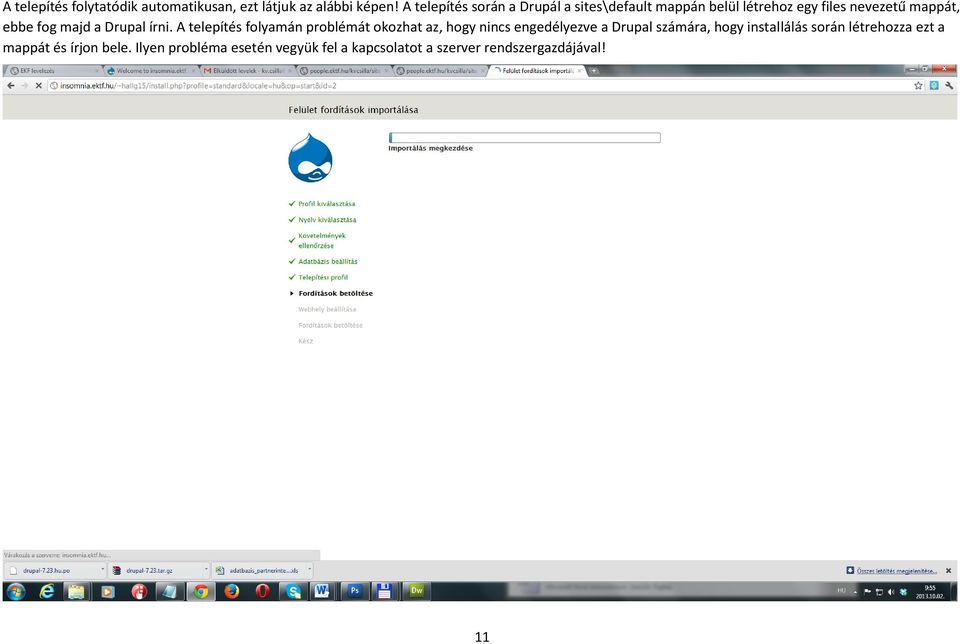This screenshot has height=644, width=960.
Task: Open adatbazis_partnerinte xls downloaded file
Action: (259, 571)
